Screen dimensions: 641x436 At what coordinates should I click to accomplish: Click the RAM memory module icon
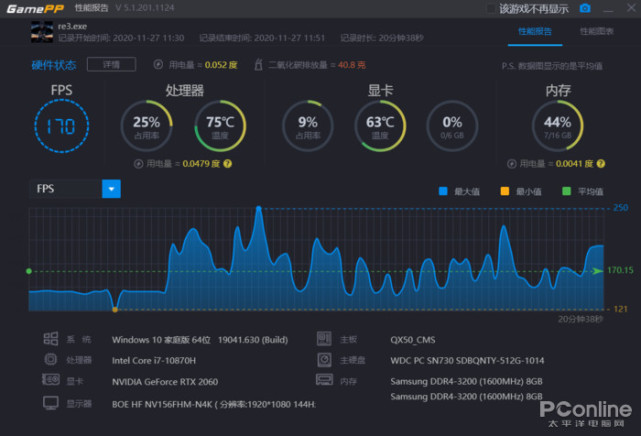(324, 380)
